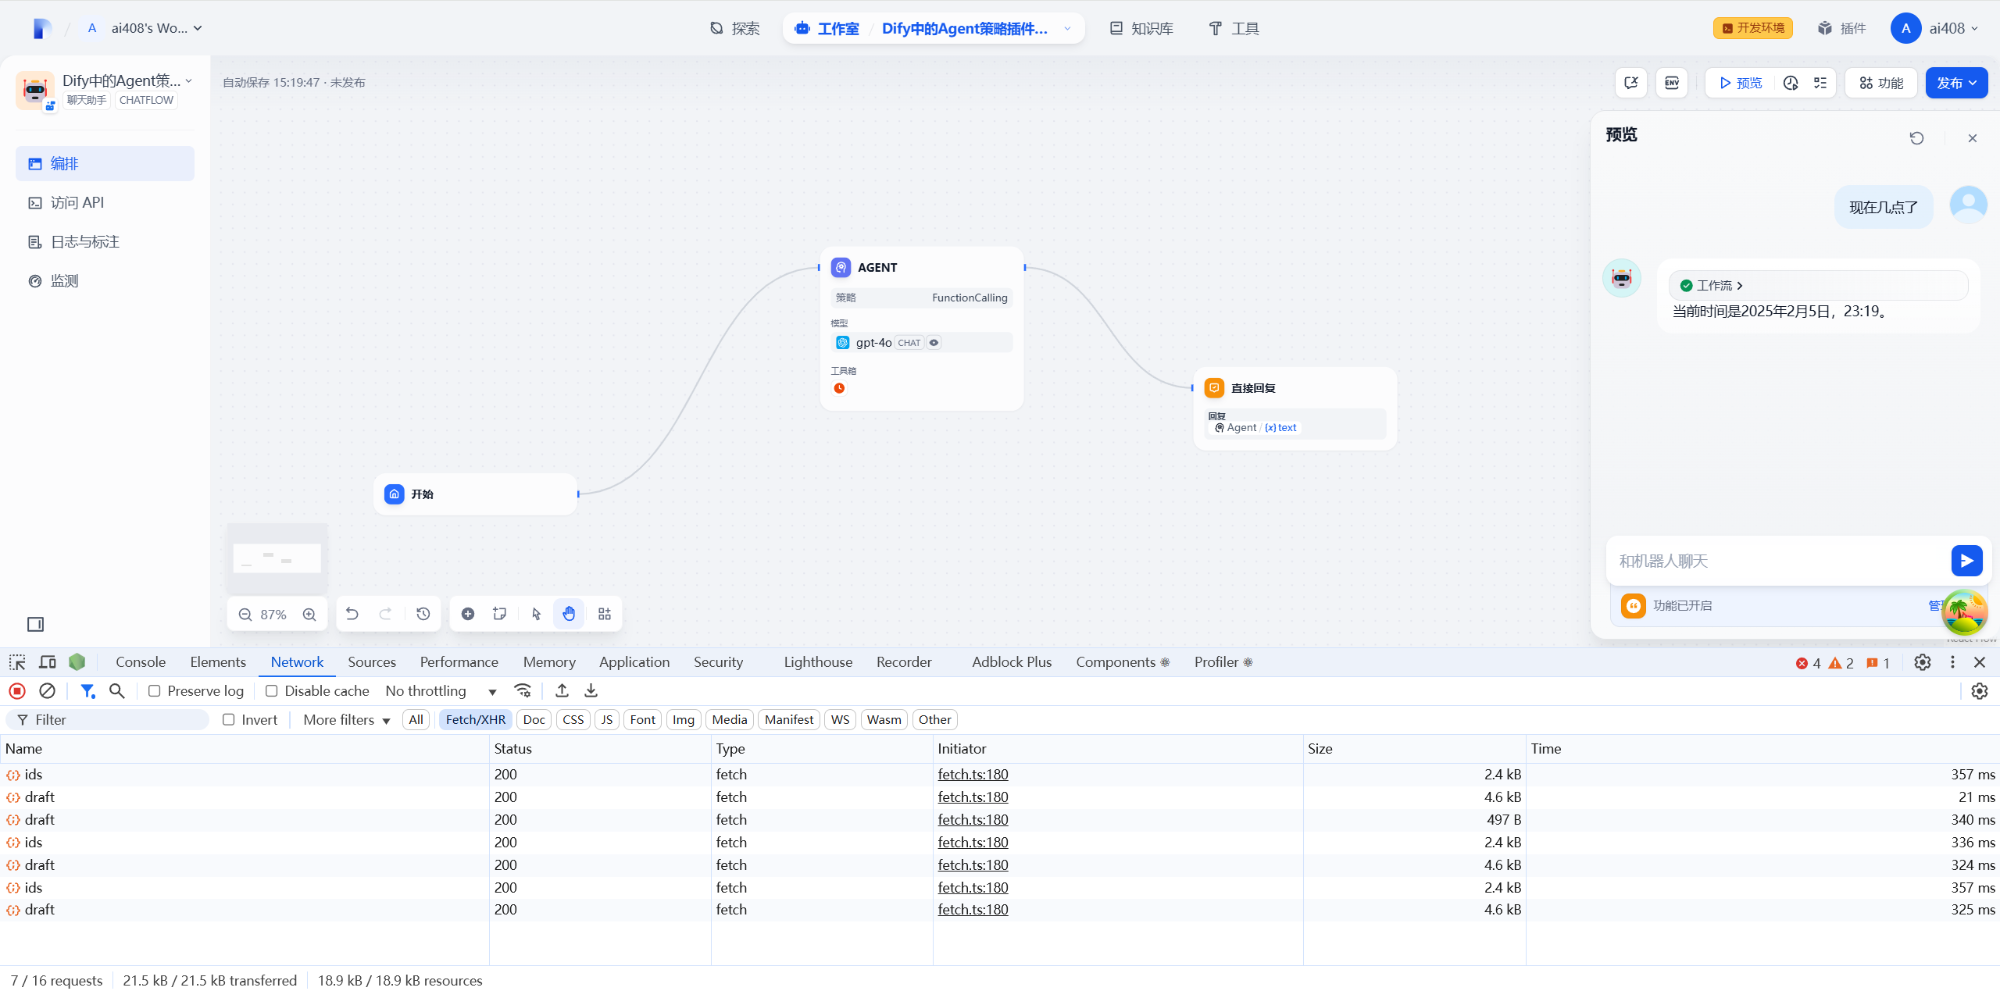Viewport: 2000px width, 991px height.
Task: Open fetch.ts:180 initiator of first ids request
Action: (x=973, y=775)
